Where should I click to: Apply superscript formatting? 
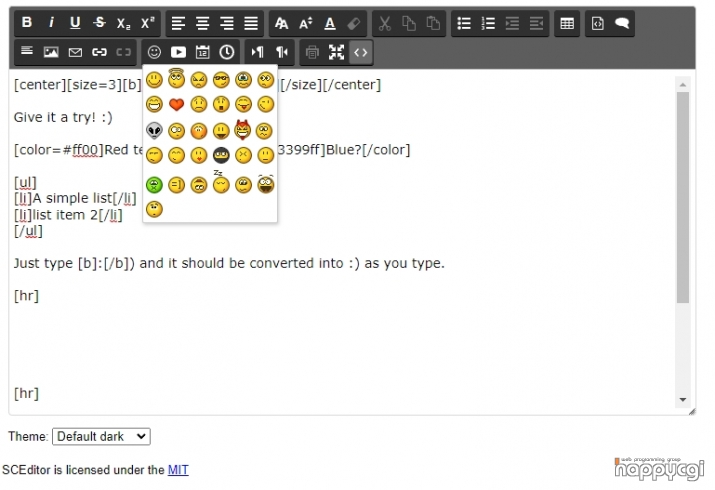148,23
